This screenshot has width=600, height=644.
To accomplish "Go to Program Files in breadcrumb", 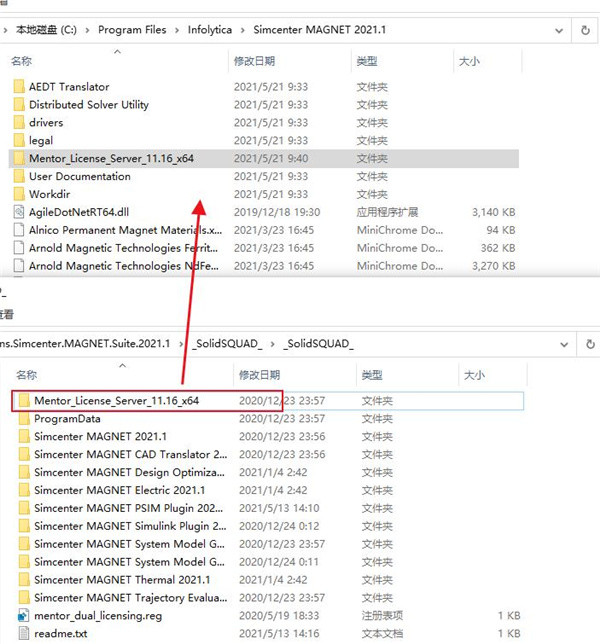I will click(x=132, y=30).
